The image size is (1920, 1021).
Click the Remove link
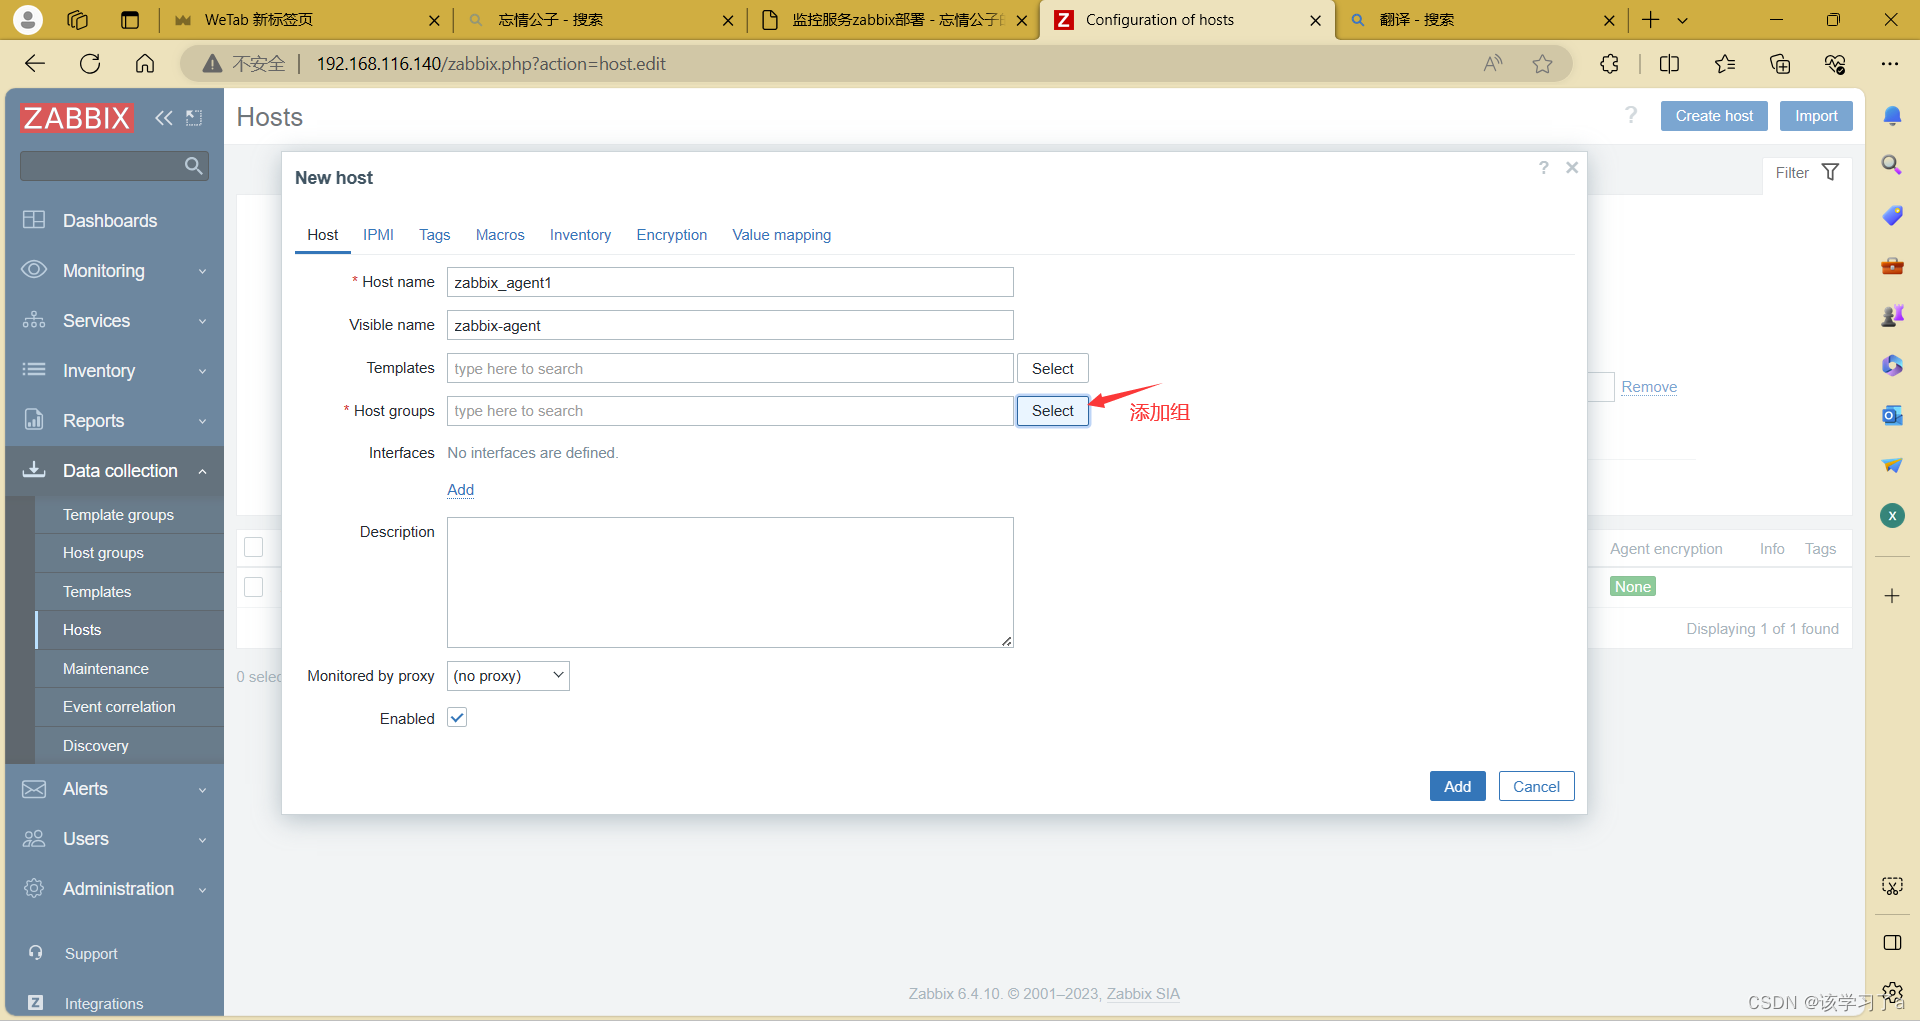[x=1649, y=387]
